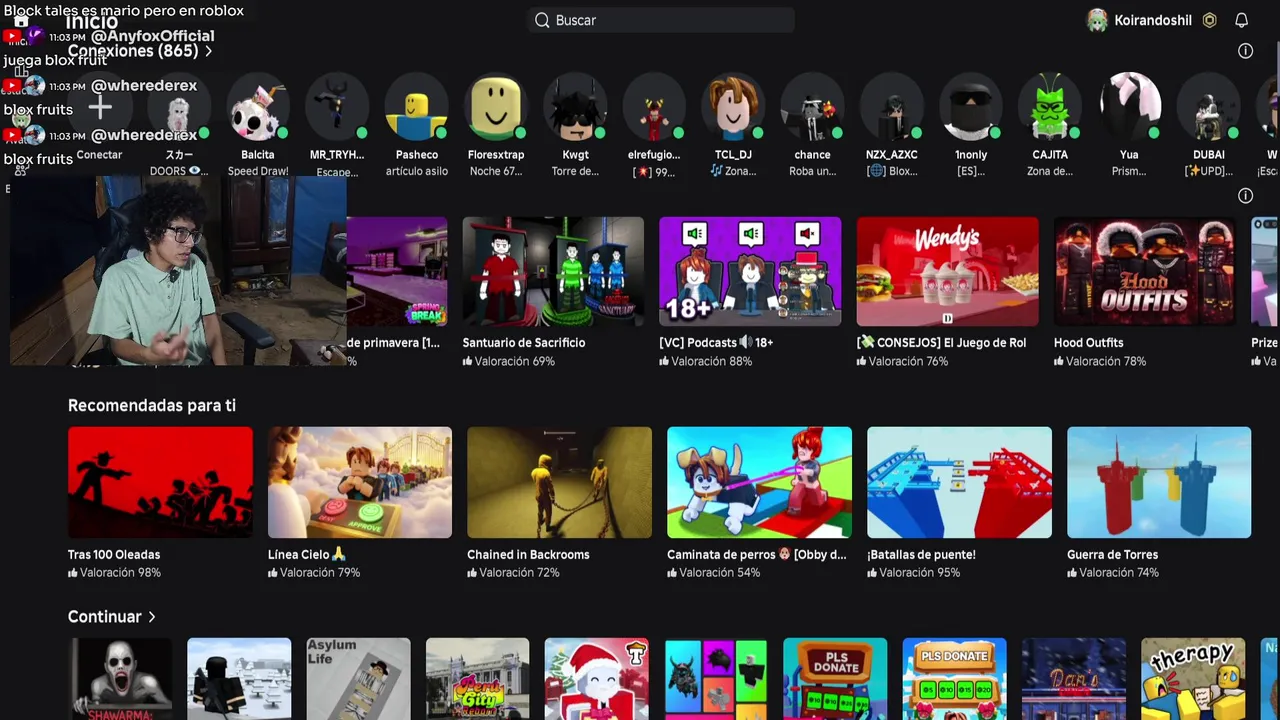Open Hood Outfits game thumbnail
This screenshot has width=1280, height=720.
(x=1144, y=271)
